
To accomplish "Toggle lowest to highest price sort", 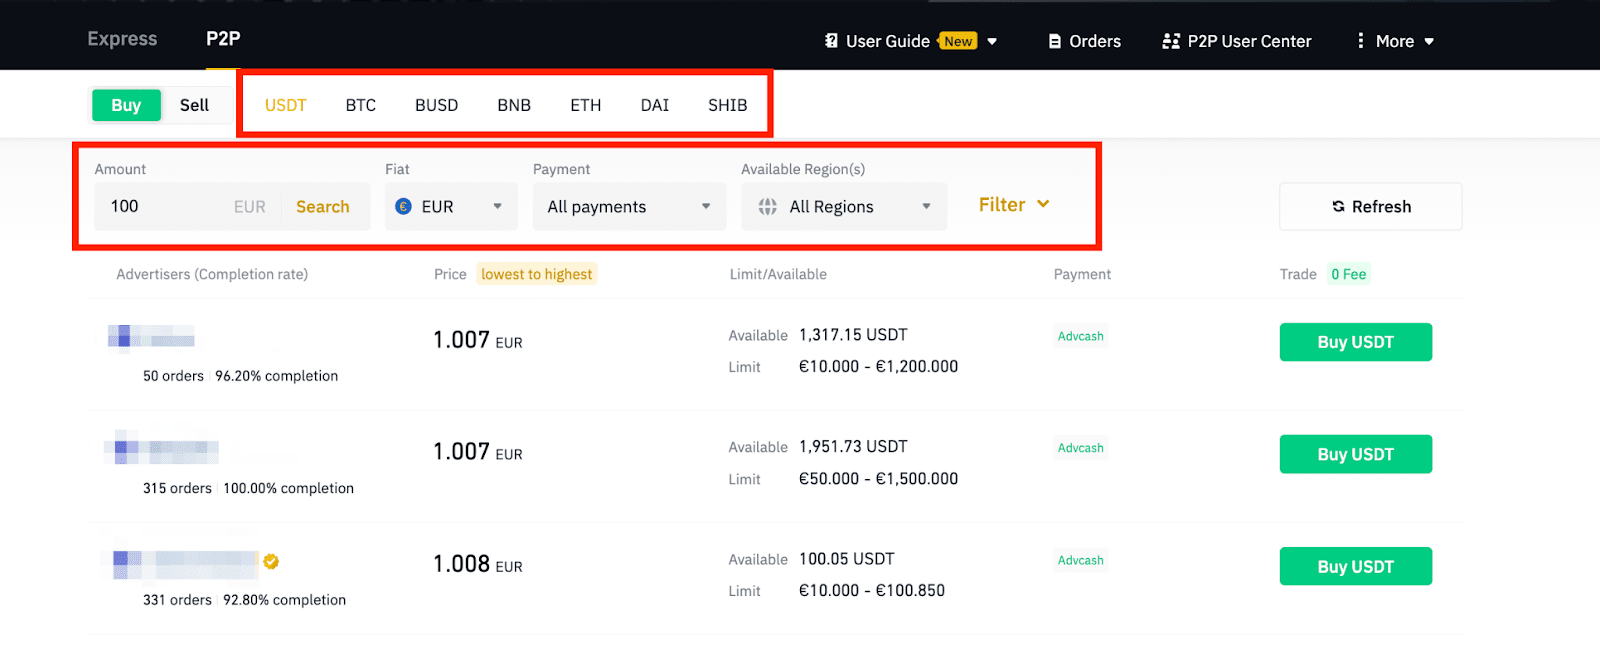I will click(537, 274).
